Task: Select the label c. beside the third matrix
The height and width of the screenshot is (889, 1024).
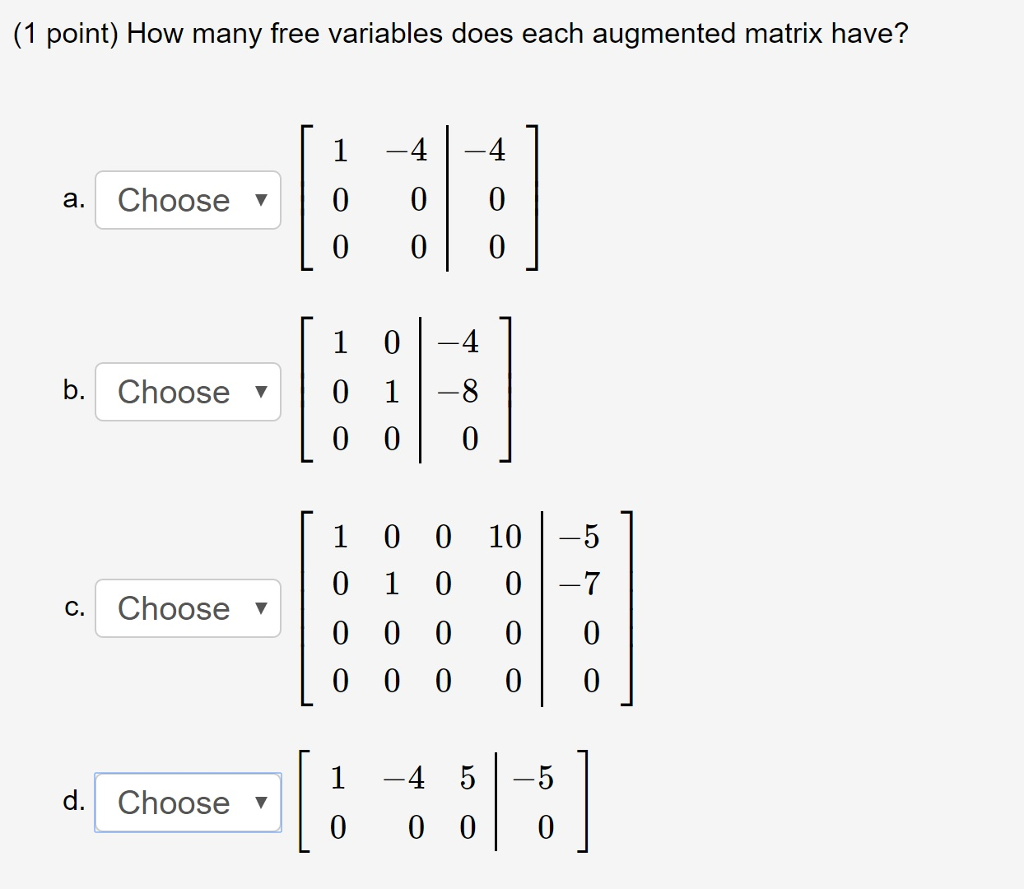Action: pos(70,608)
